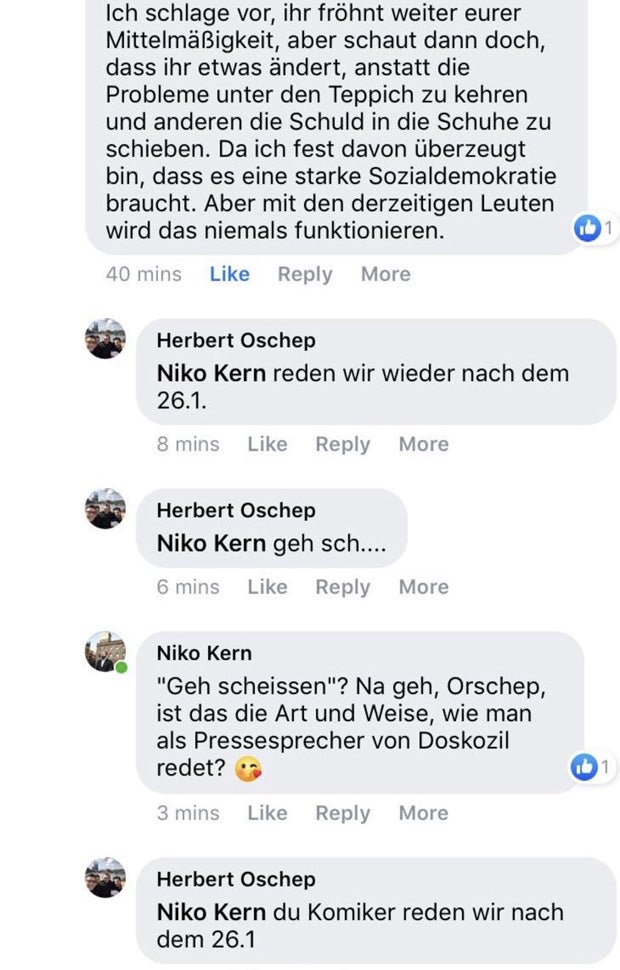
Task: Click the like count icon on the top comment
Action: tap(585, 228)
